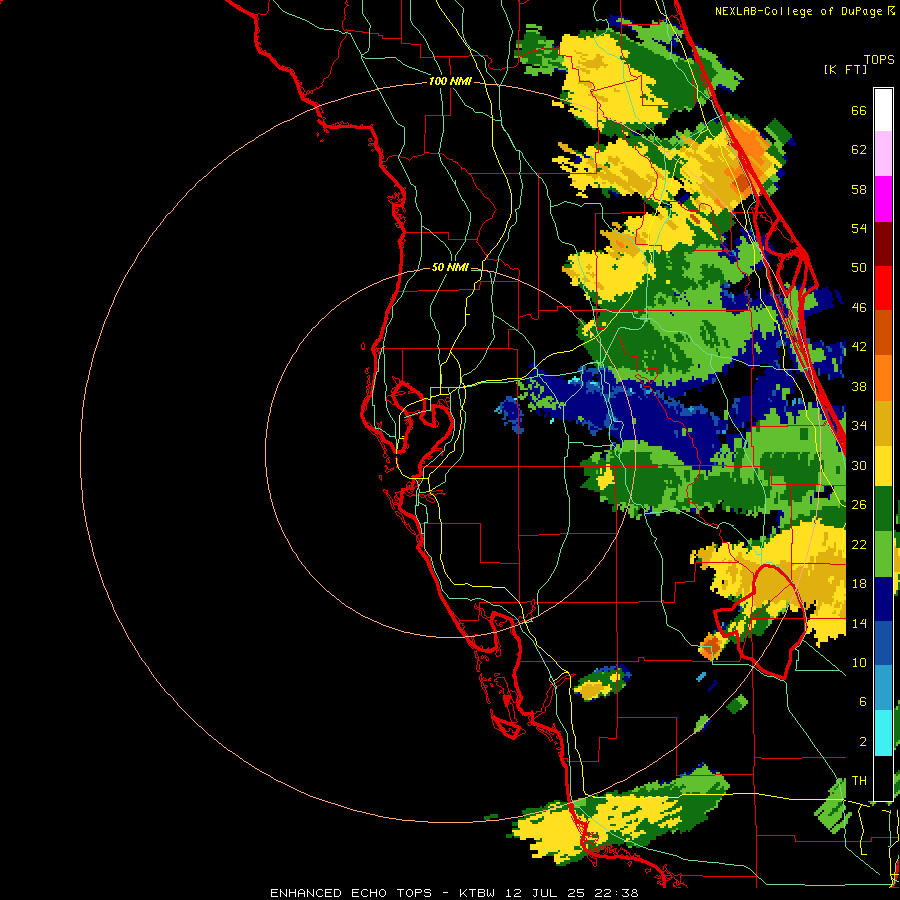Click the '66' scale value
900x900 pixels.
tap(859, 110)
